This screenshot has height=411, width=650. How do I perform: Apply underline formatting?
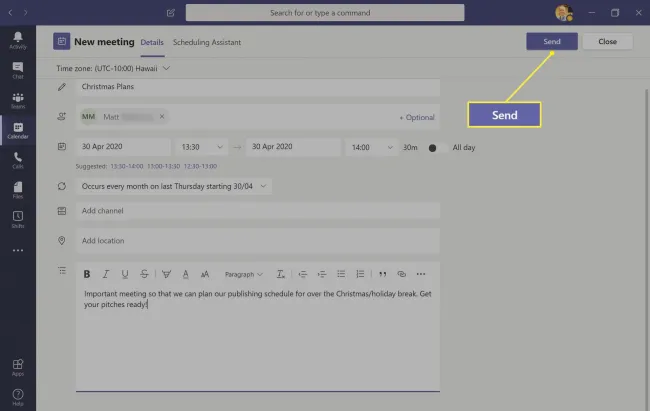coord(125,274)
